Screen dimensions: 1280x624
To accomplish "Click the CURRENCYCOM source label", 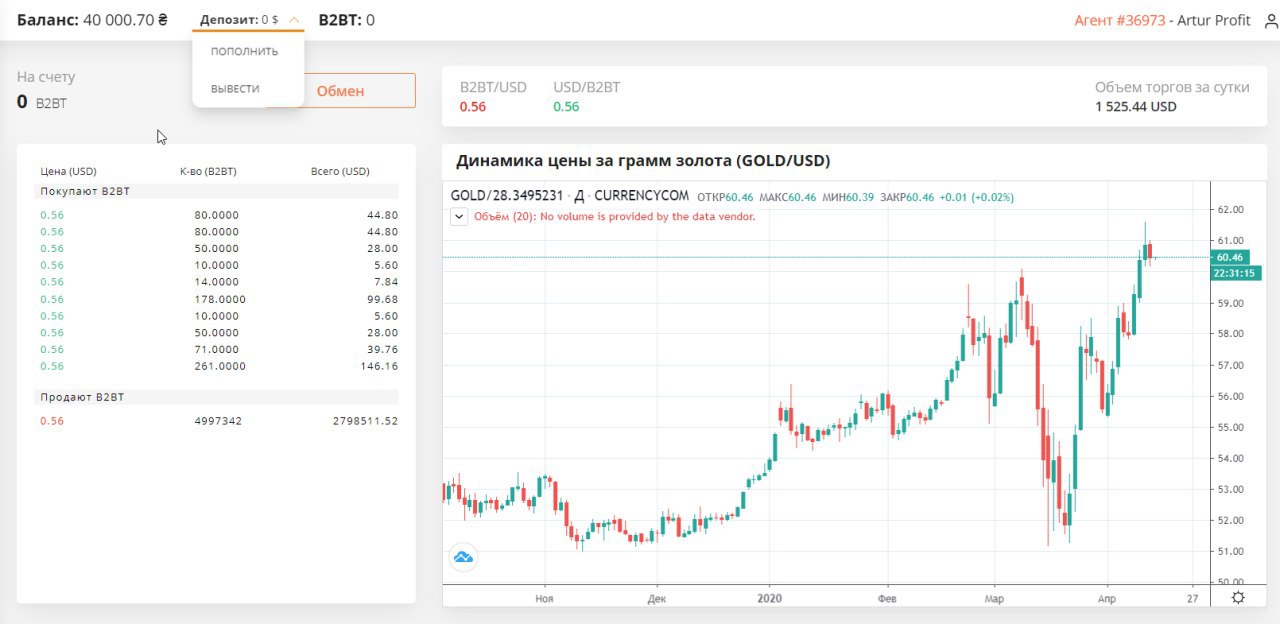I will coord(641,196).
